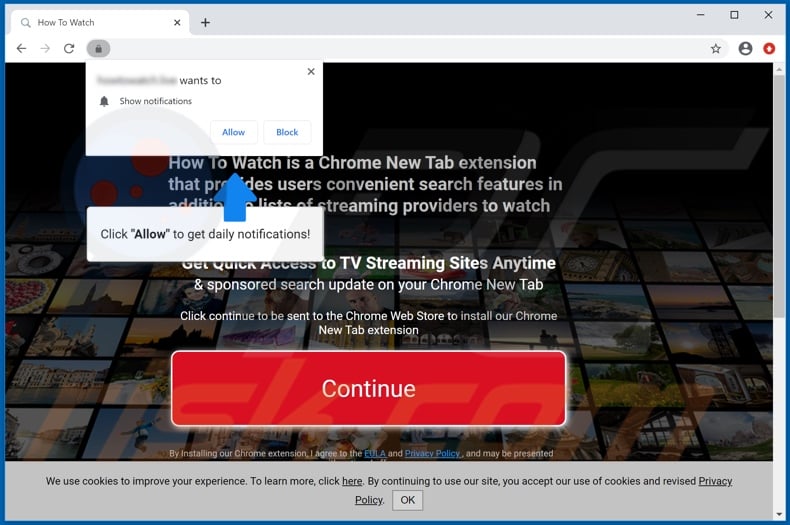Click the bell icon beside Show notifications
This screenshot has height=525, width=790.
click(x=104, y=101)
